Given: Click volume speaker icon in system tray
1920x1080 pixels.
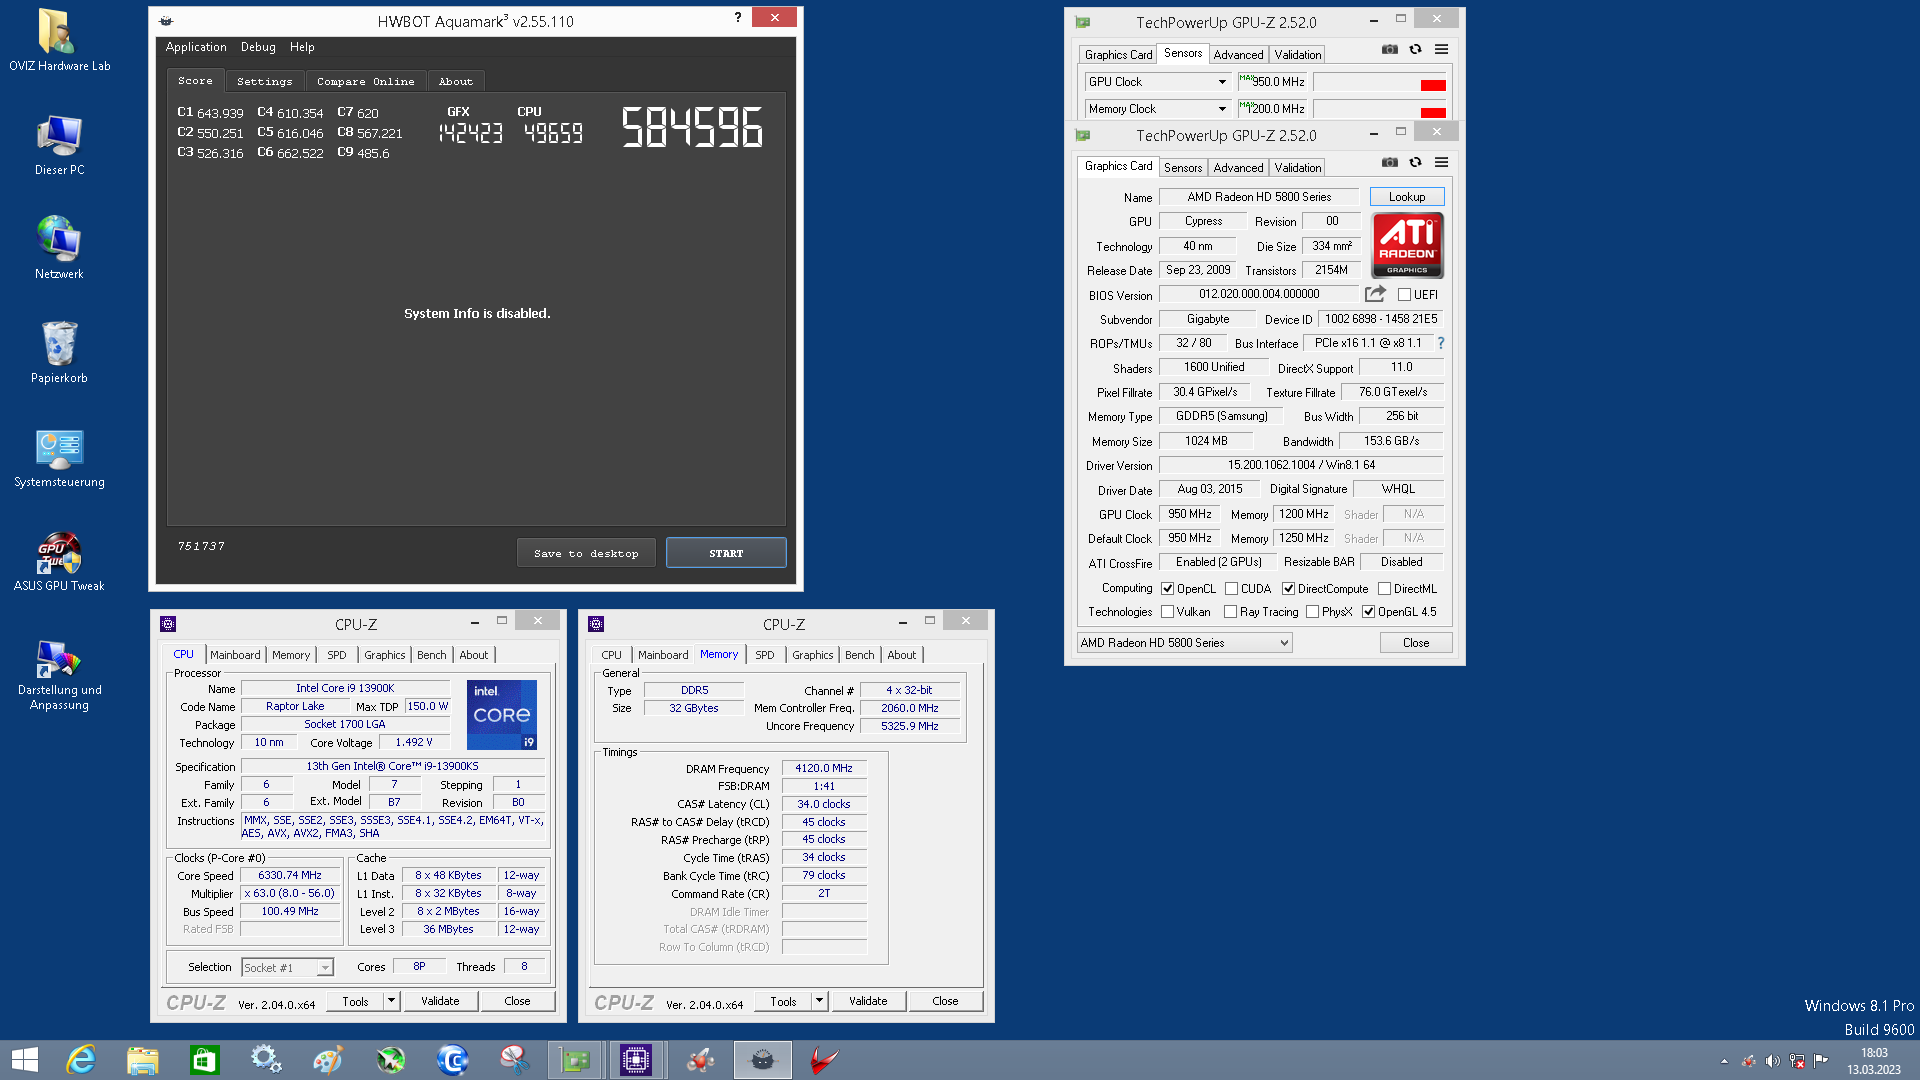Looking at the screenshot, I should pos(1772,1061).
